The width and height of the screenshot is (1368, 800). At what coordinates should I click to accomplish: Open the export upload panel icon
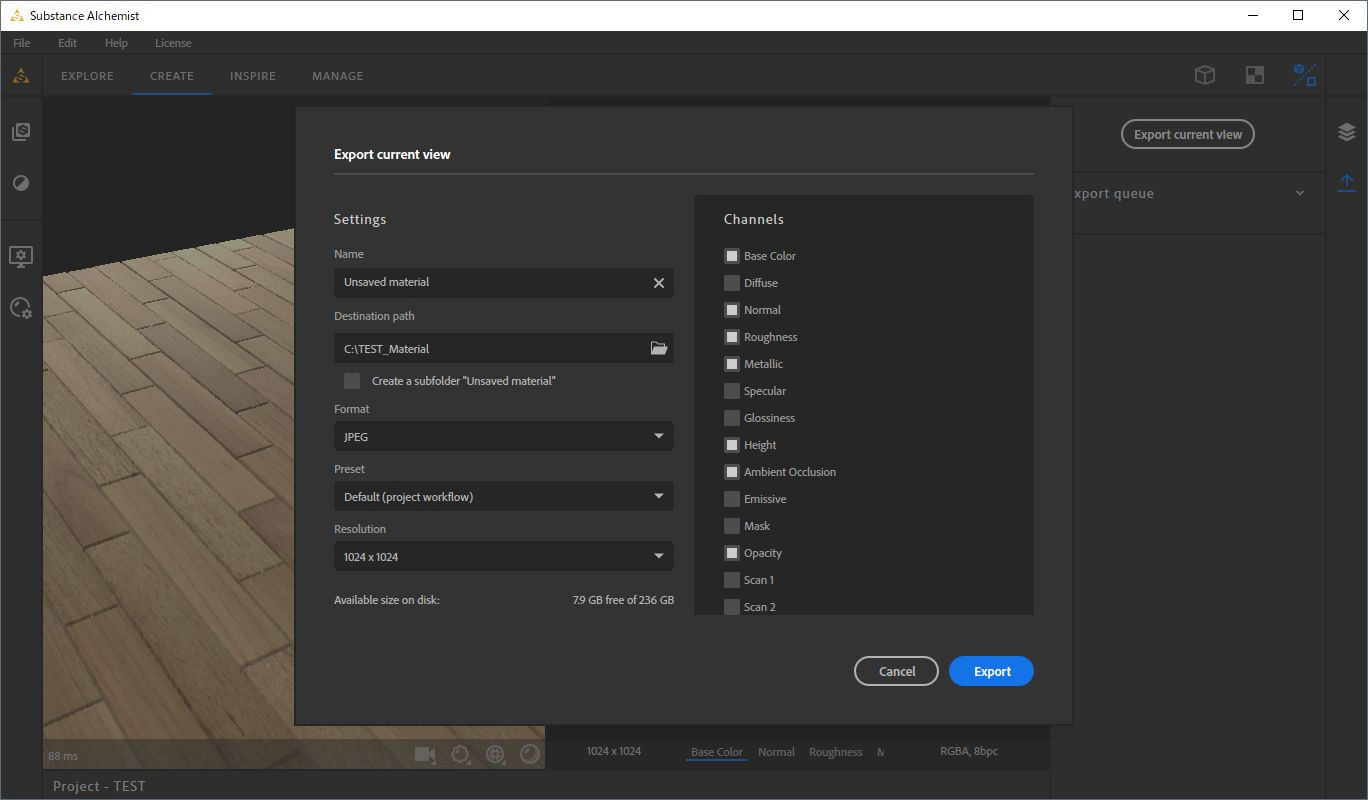click(x=1347, y=182)
